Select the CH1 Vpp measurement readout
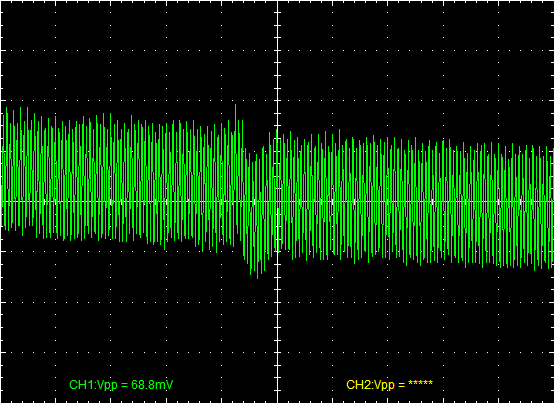The image size is (555, 404). pos(121,385)
